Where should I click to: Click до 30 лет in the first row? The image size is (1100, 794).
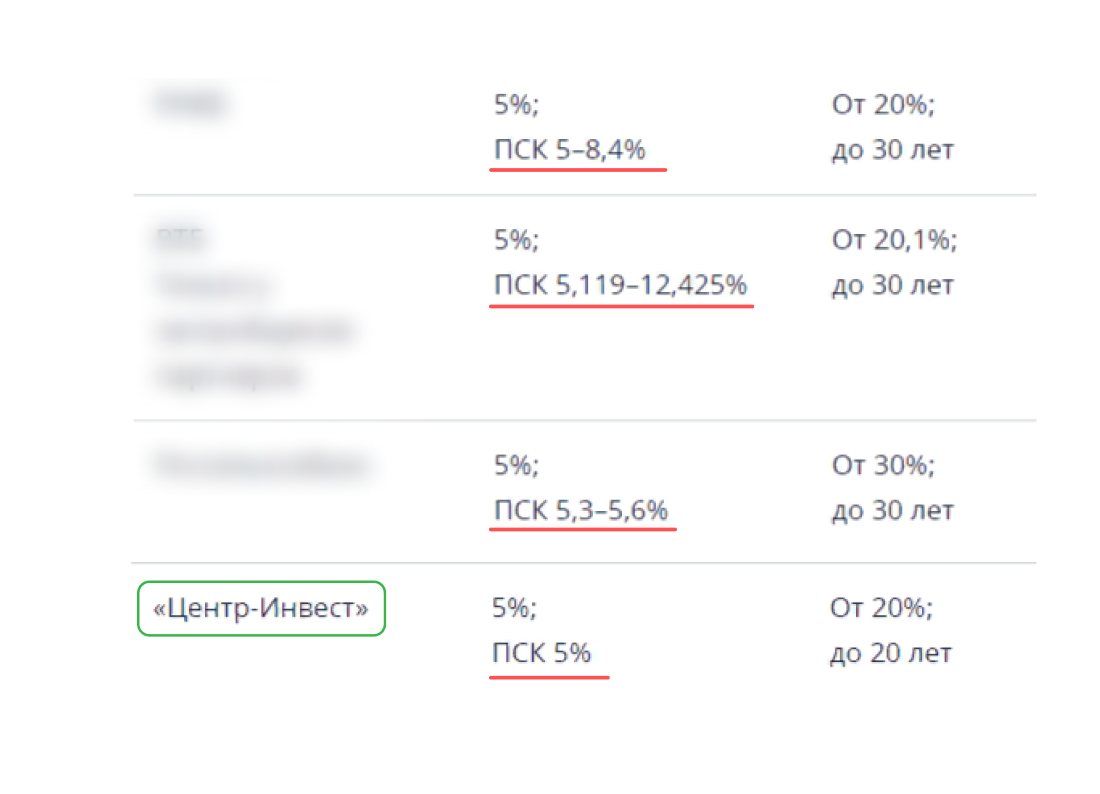point(893,149)
